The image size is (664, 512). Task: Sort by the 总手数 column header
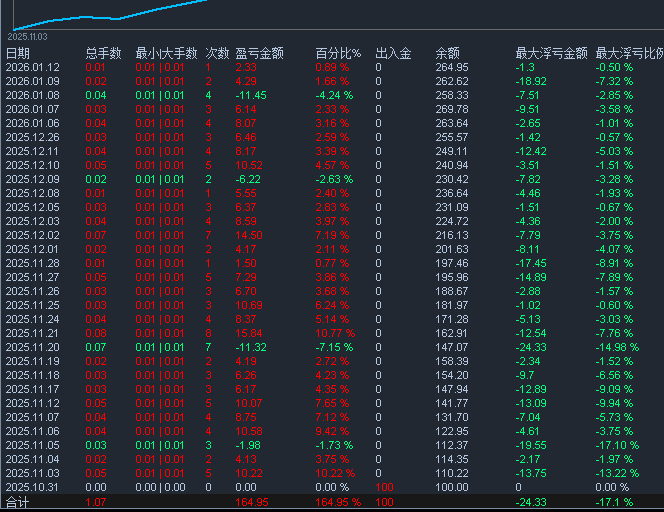(103, 53)
